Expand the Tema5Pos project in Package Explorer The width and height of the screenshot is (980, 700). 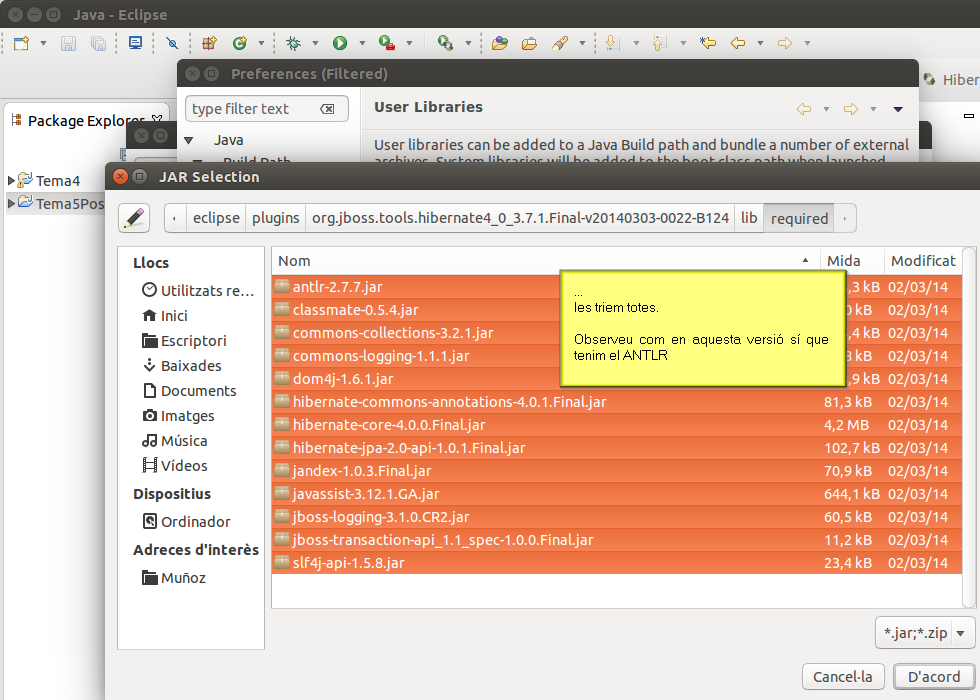coord(11,203)
